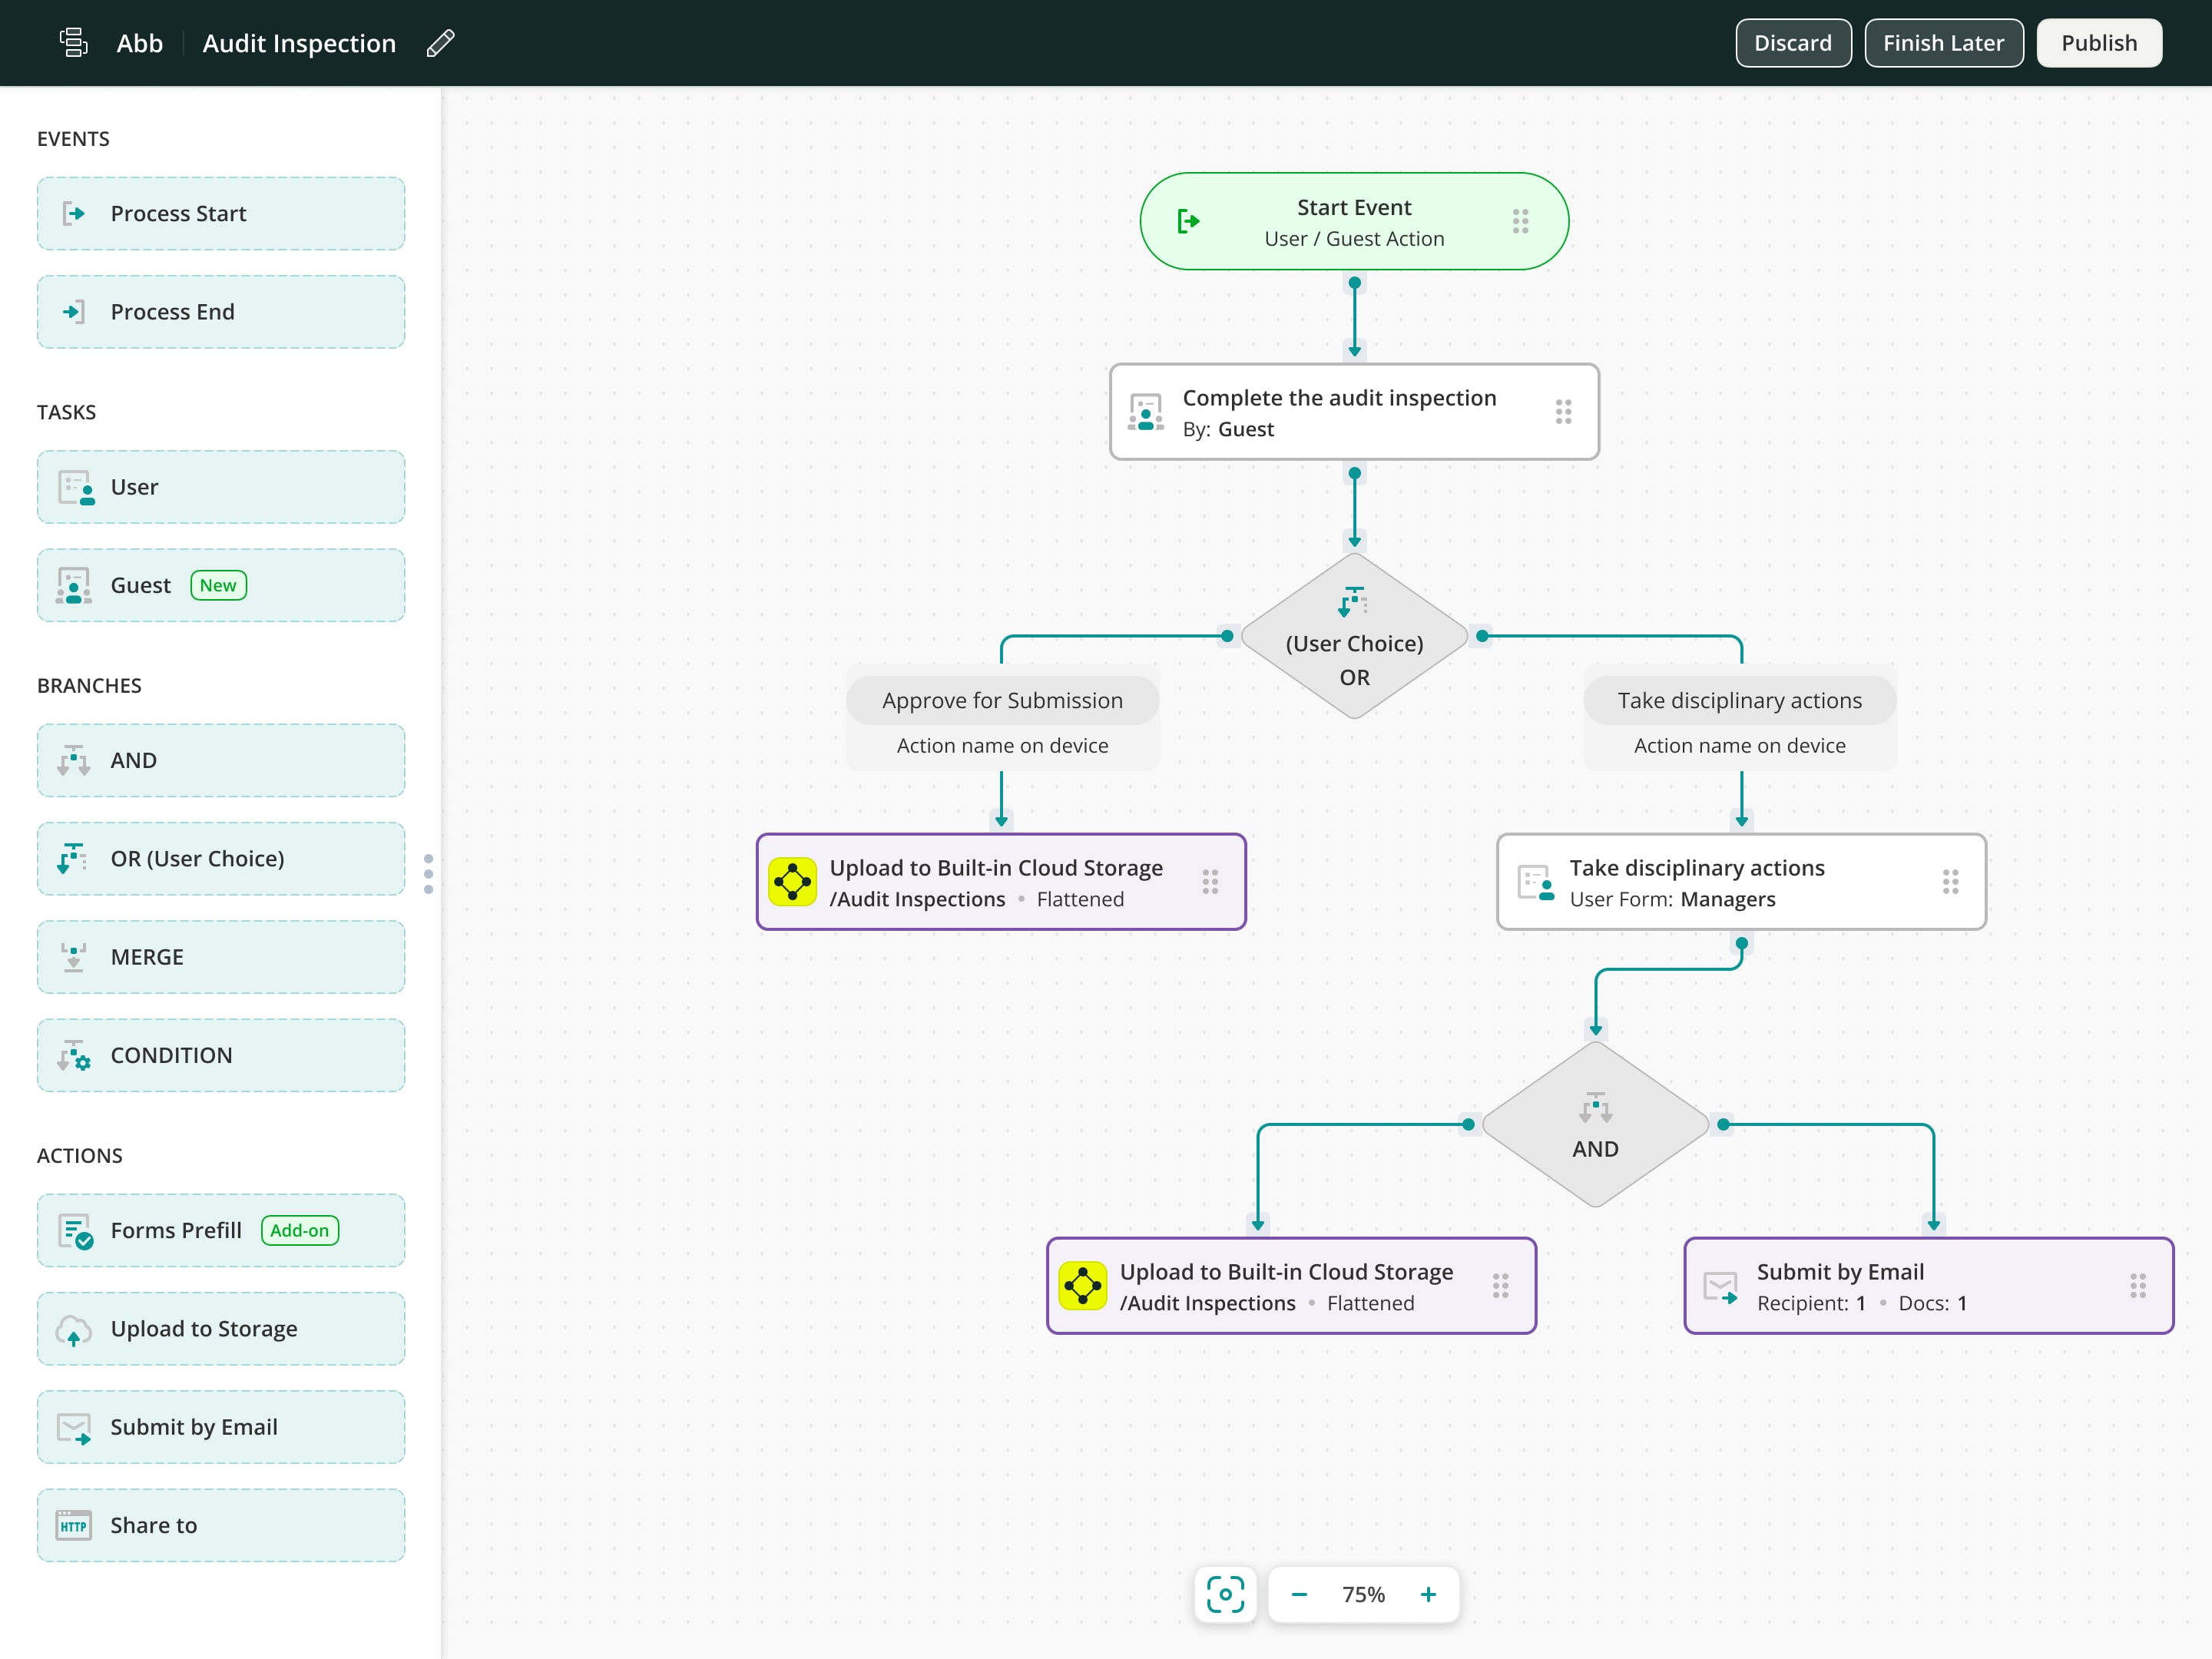Select the Guest task icon in sidebar
This screenshot has height=1659, width=2212.
[x=74, y=585]
